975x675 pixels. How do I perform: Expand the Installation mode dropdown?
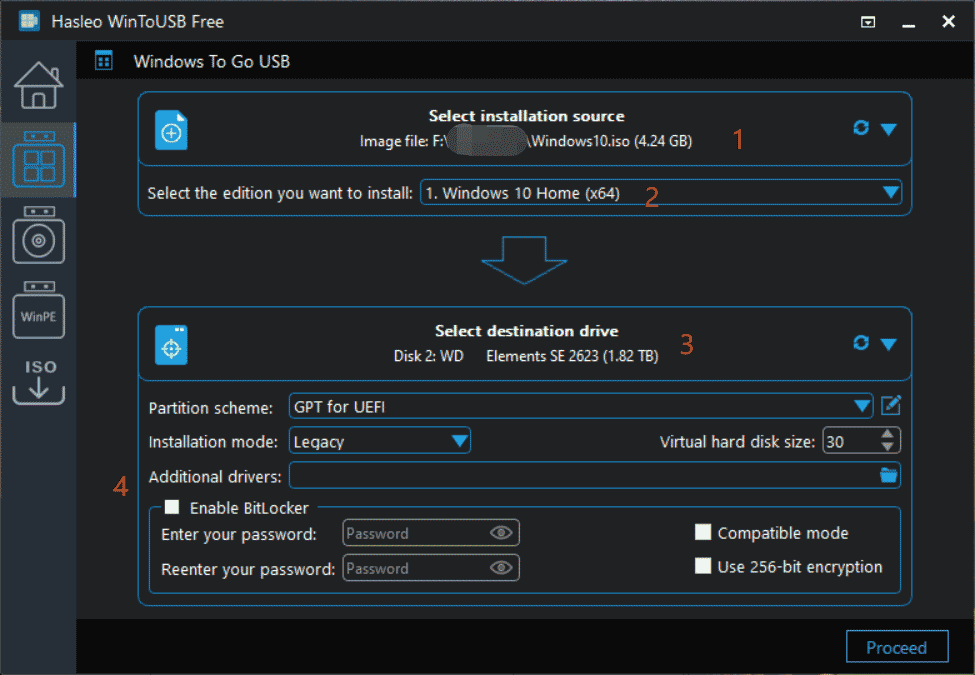(x=458, y=440)
